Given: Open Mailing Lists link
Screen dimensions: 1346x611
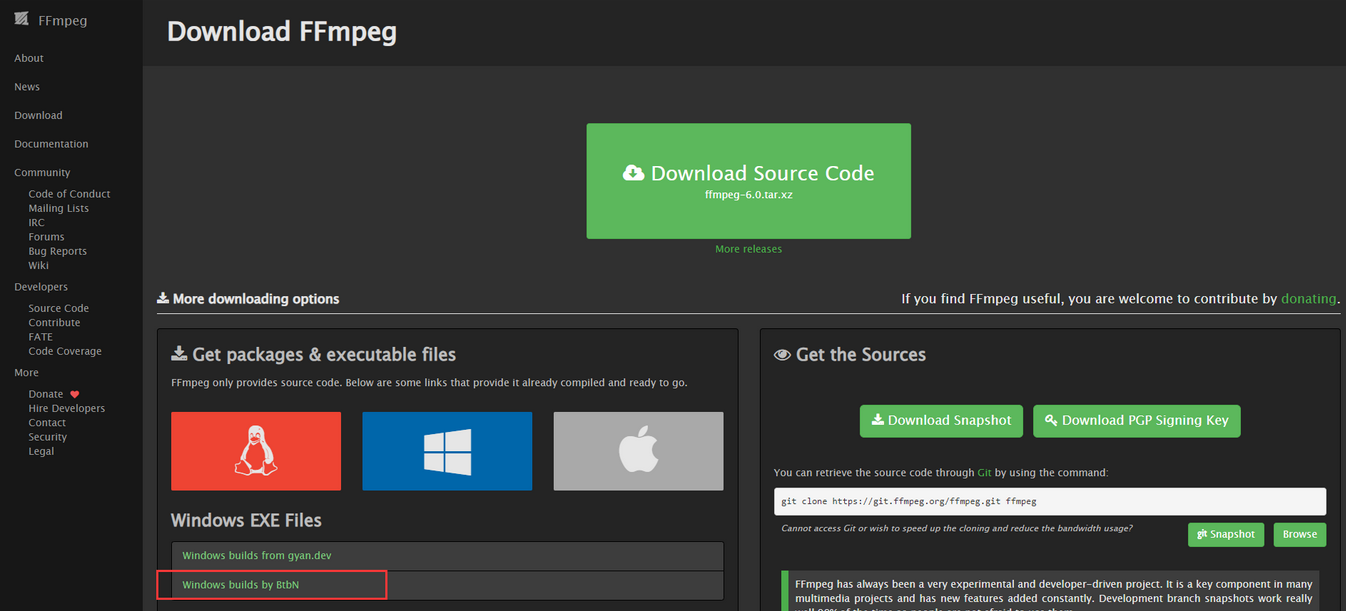Looking at the screenshot, I should pyautogui.click(x=58, y=208).
